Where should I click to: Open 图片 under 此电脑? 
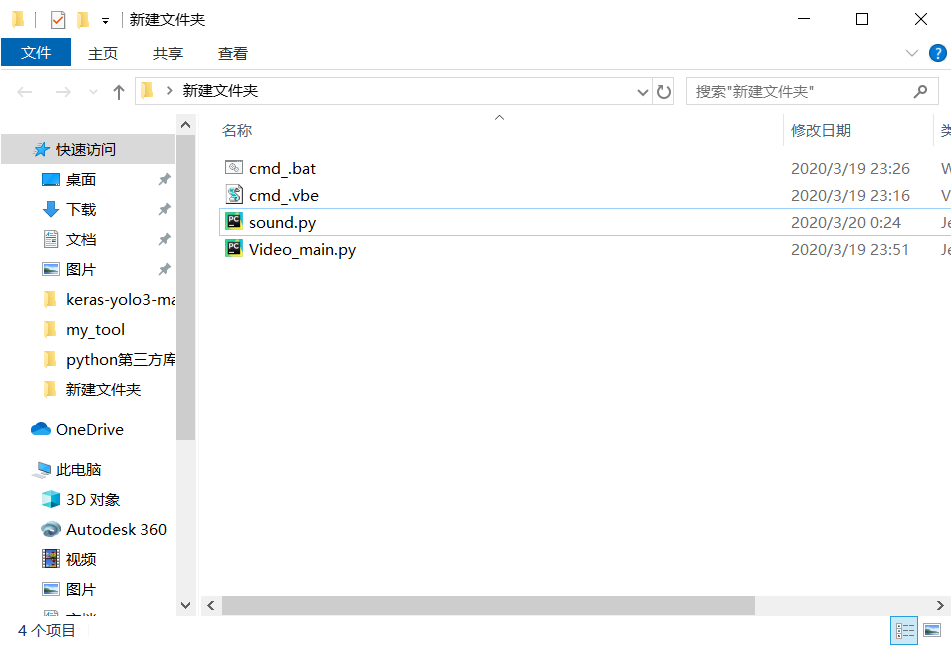[81, 590]
